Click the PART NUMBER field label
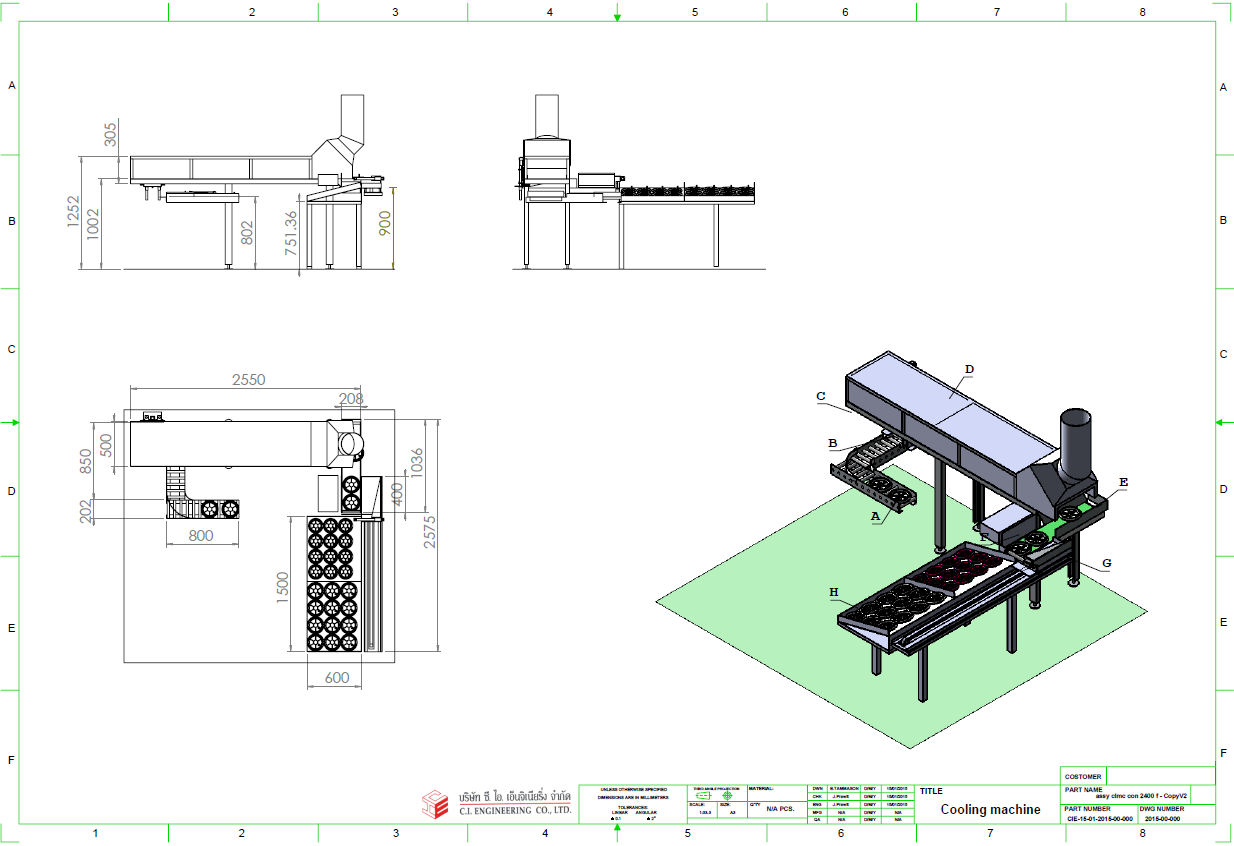 tap(1088, 808)
